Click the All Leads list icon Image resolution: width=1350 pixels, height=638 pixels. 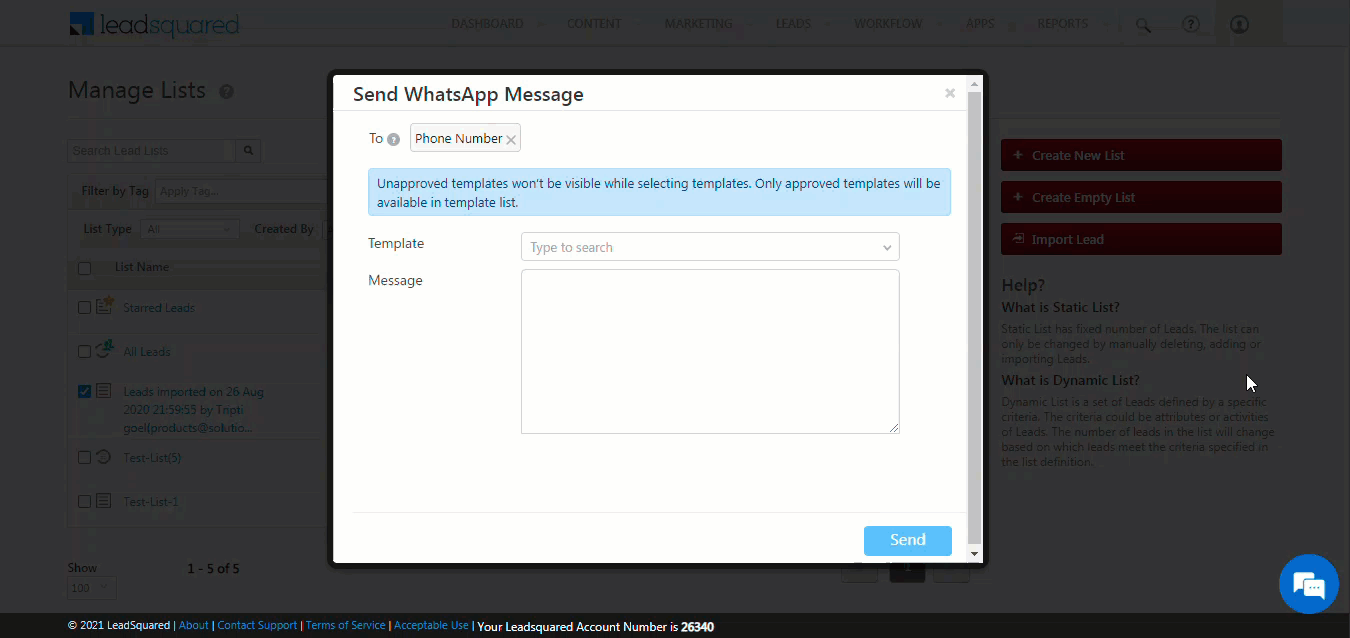104,350
